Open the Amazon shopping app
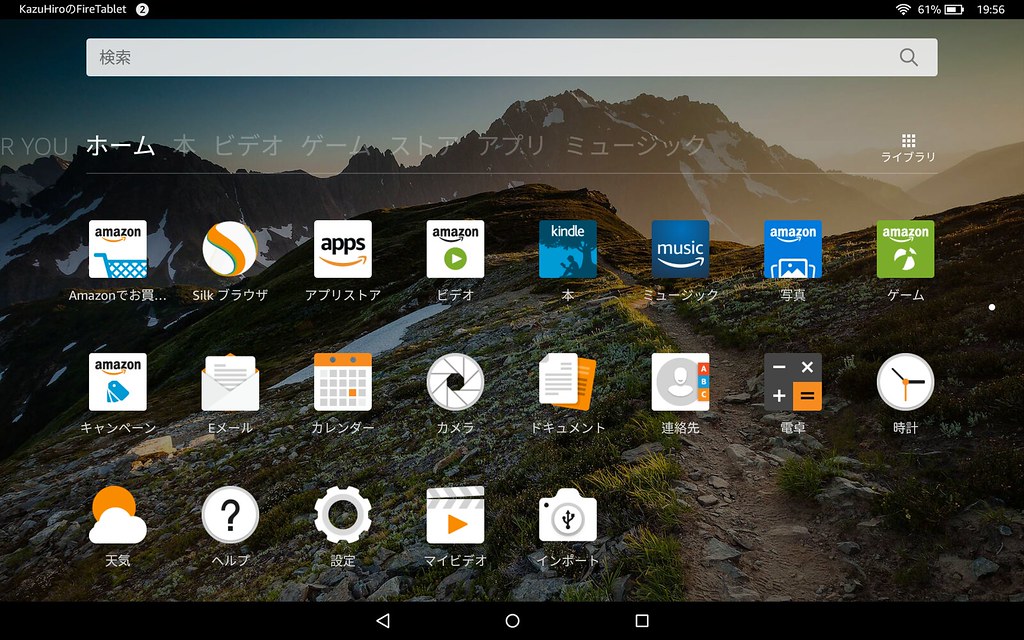 click(118, 249)
